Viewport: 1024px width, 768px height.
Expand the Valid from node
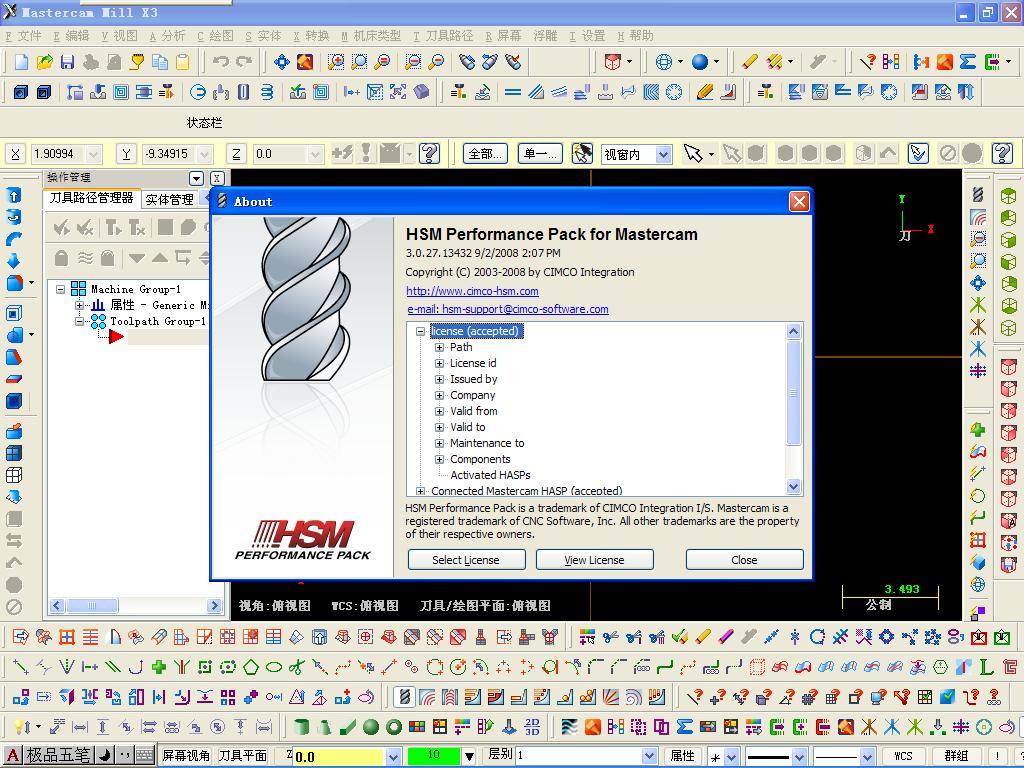coord(440,411)
